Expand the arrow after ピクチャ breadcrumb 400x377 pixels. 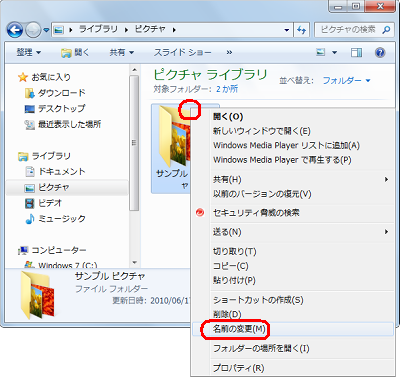coord(174,30)
